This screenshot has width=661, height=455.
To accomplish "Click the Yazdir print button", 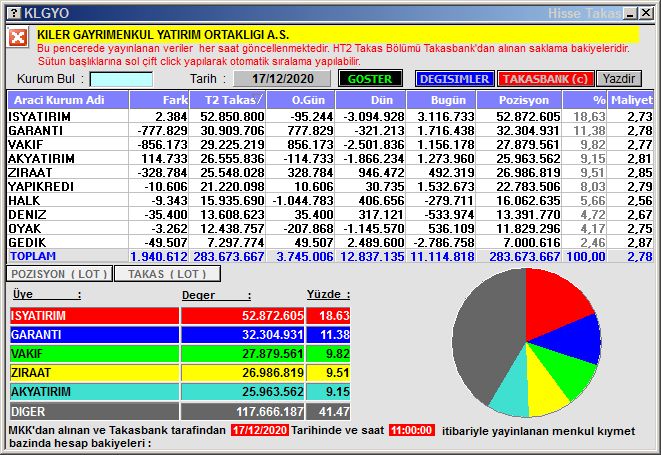I will [x=619, y=79].
